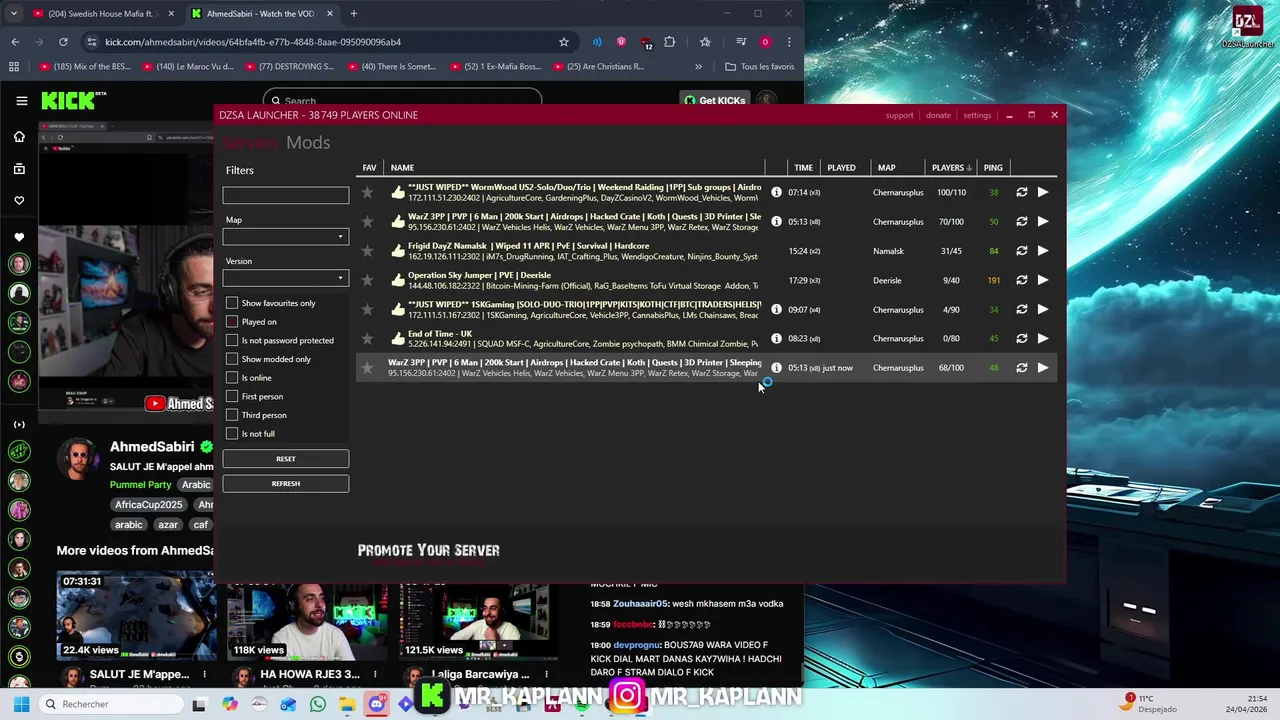This screenshot has height=720, width=1280.
Task: Refresh the Operation Sky Jumper Deerisle server
Action: (1021, 280)
